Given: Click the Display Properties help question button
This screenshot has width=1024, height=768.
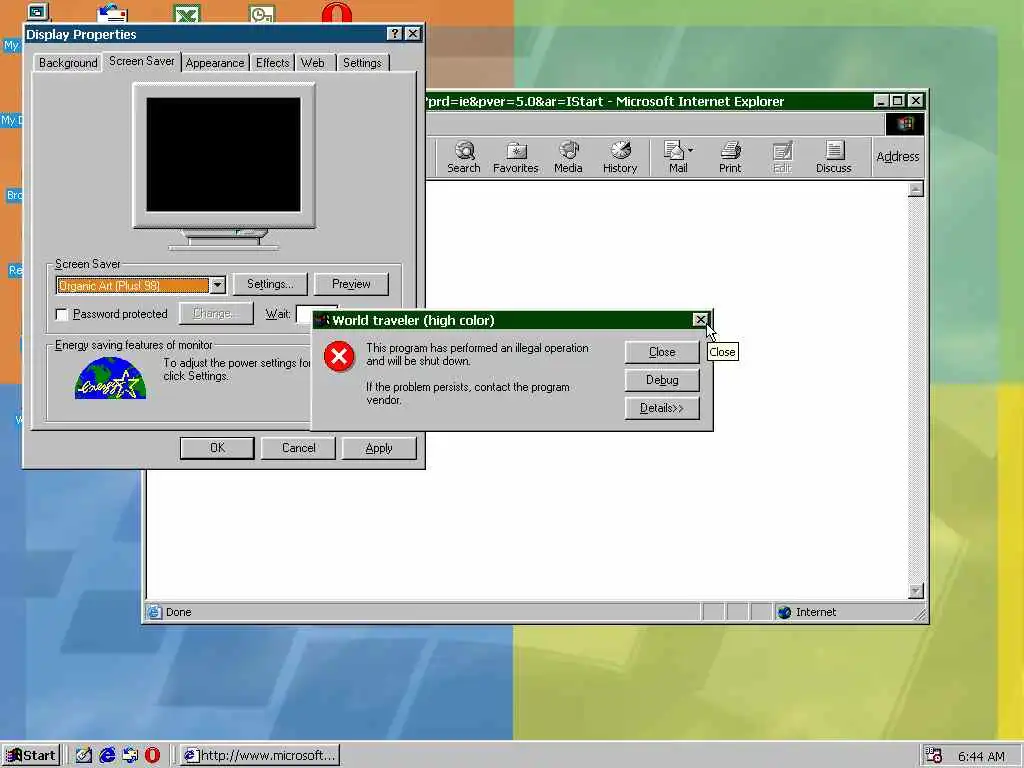Looking at the screenshot, I should pos(394,34).
